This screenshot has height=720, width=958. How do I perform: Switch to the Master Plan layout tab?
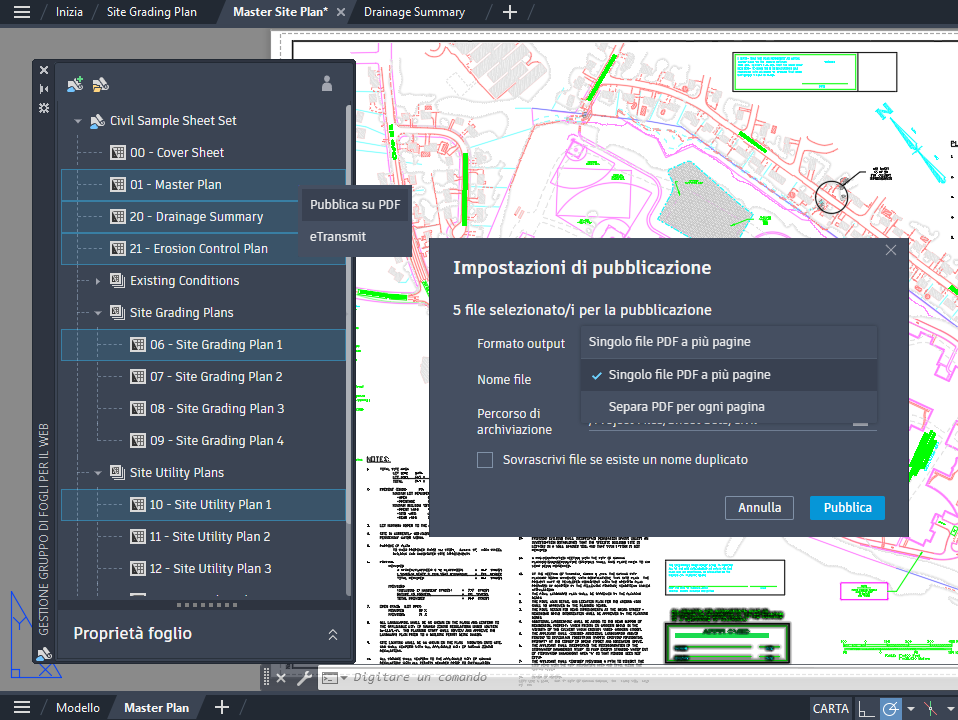coord(156,708)
